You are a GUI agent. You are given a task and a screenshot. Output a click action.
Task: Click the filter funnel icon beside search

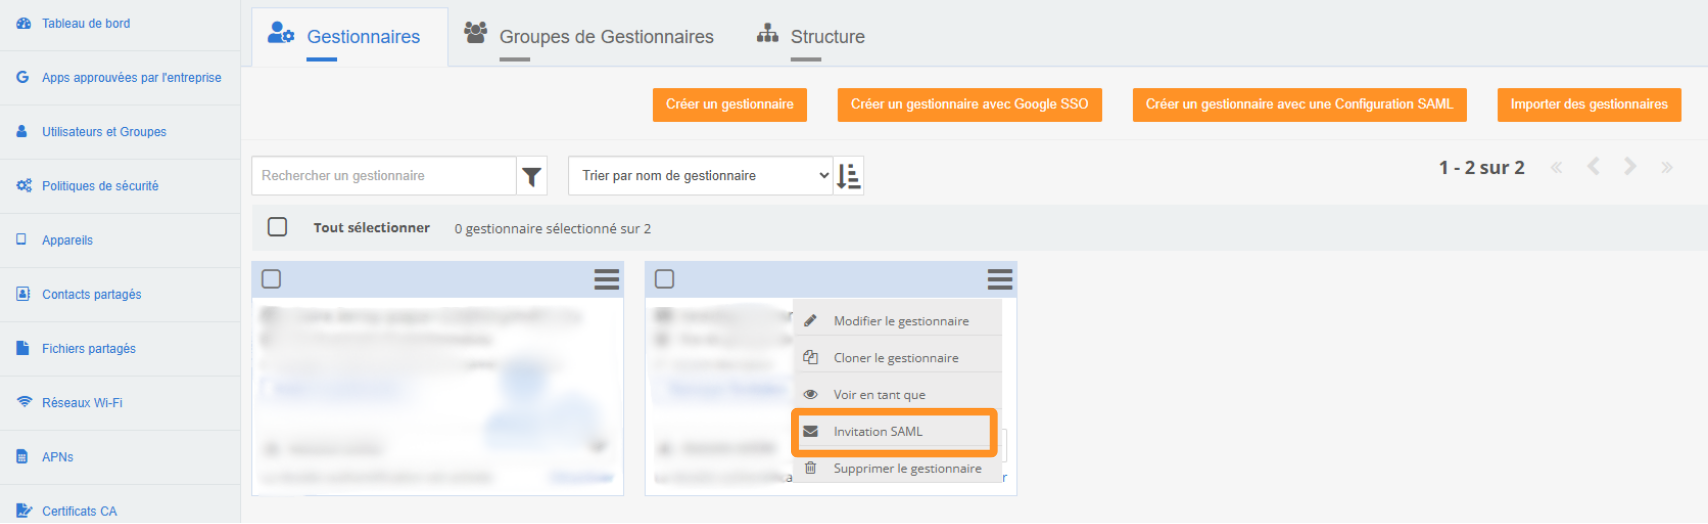532,176
